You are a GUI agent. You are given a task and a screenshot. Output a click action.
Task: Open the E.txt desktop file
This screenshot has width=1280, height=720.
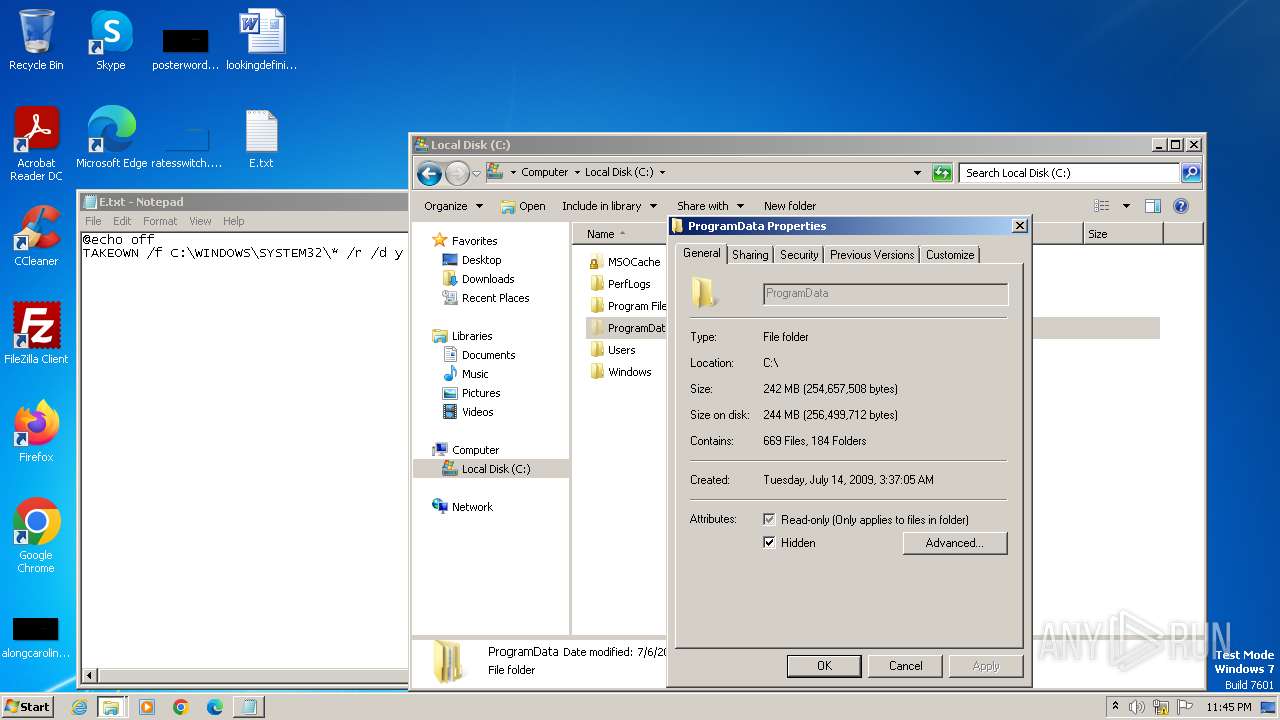point(261,138)
